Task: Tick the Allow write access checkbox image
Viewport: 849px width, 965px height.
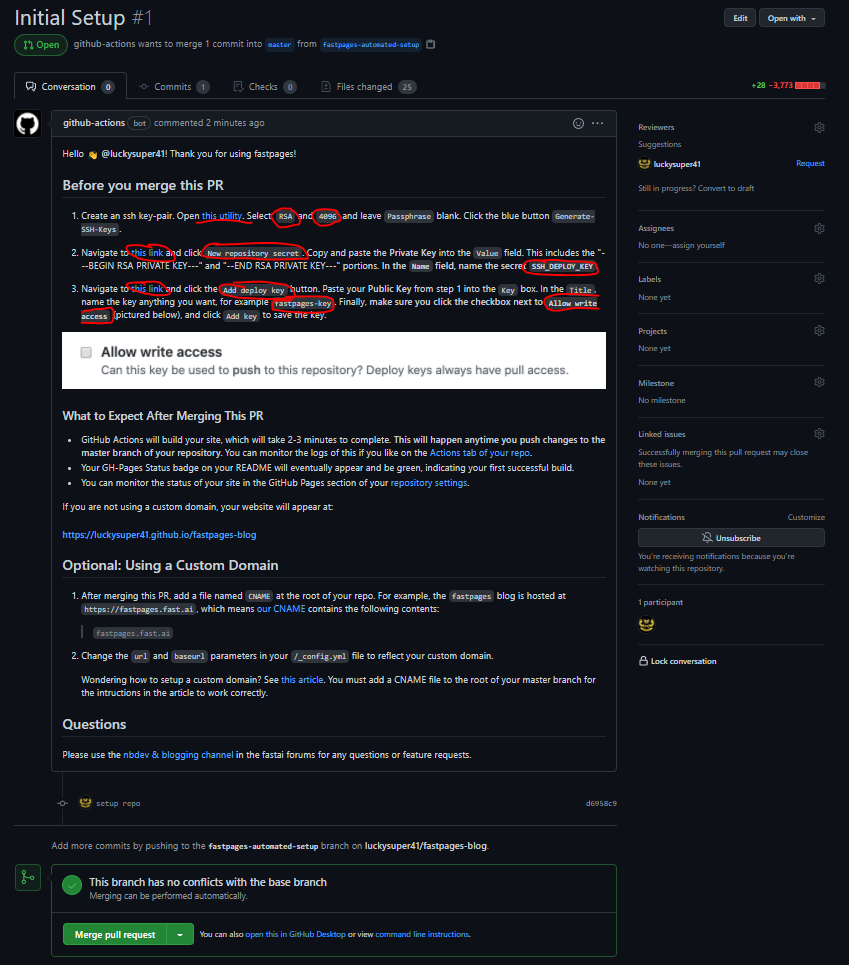Action: [86, 353]
